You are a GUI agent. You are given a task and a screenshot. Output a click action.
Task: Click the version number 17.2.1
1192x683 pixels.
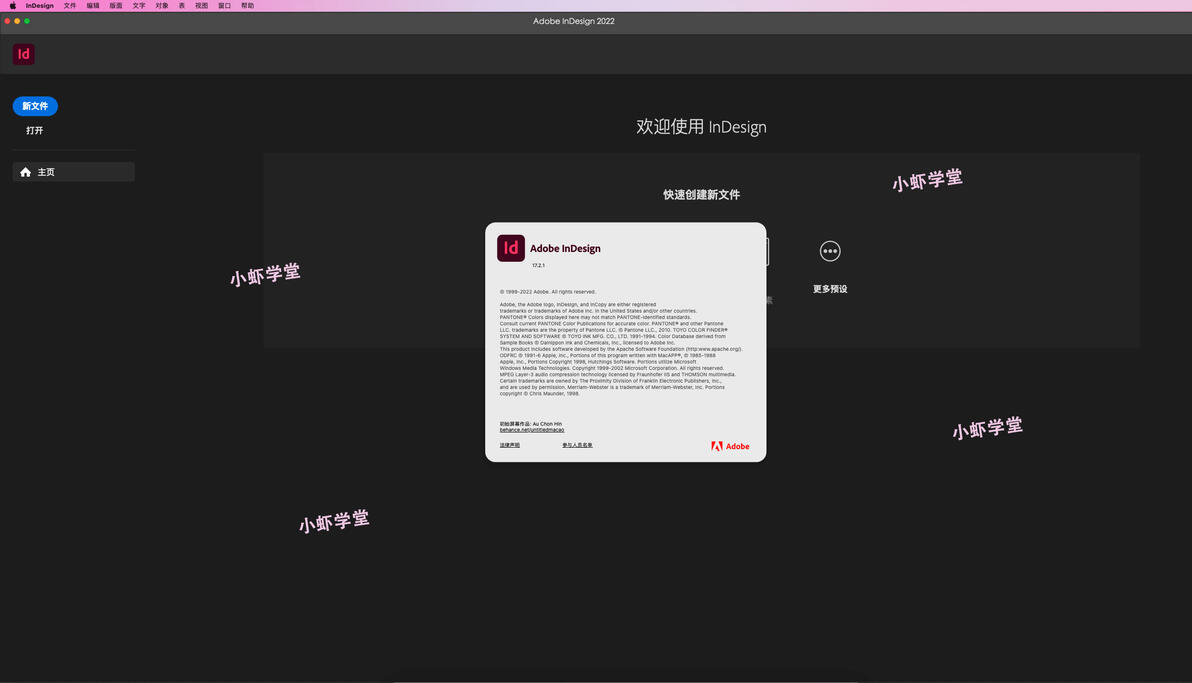tap(538, 265)
